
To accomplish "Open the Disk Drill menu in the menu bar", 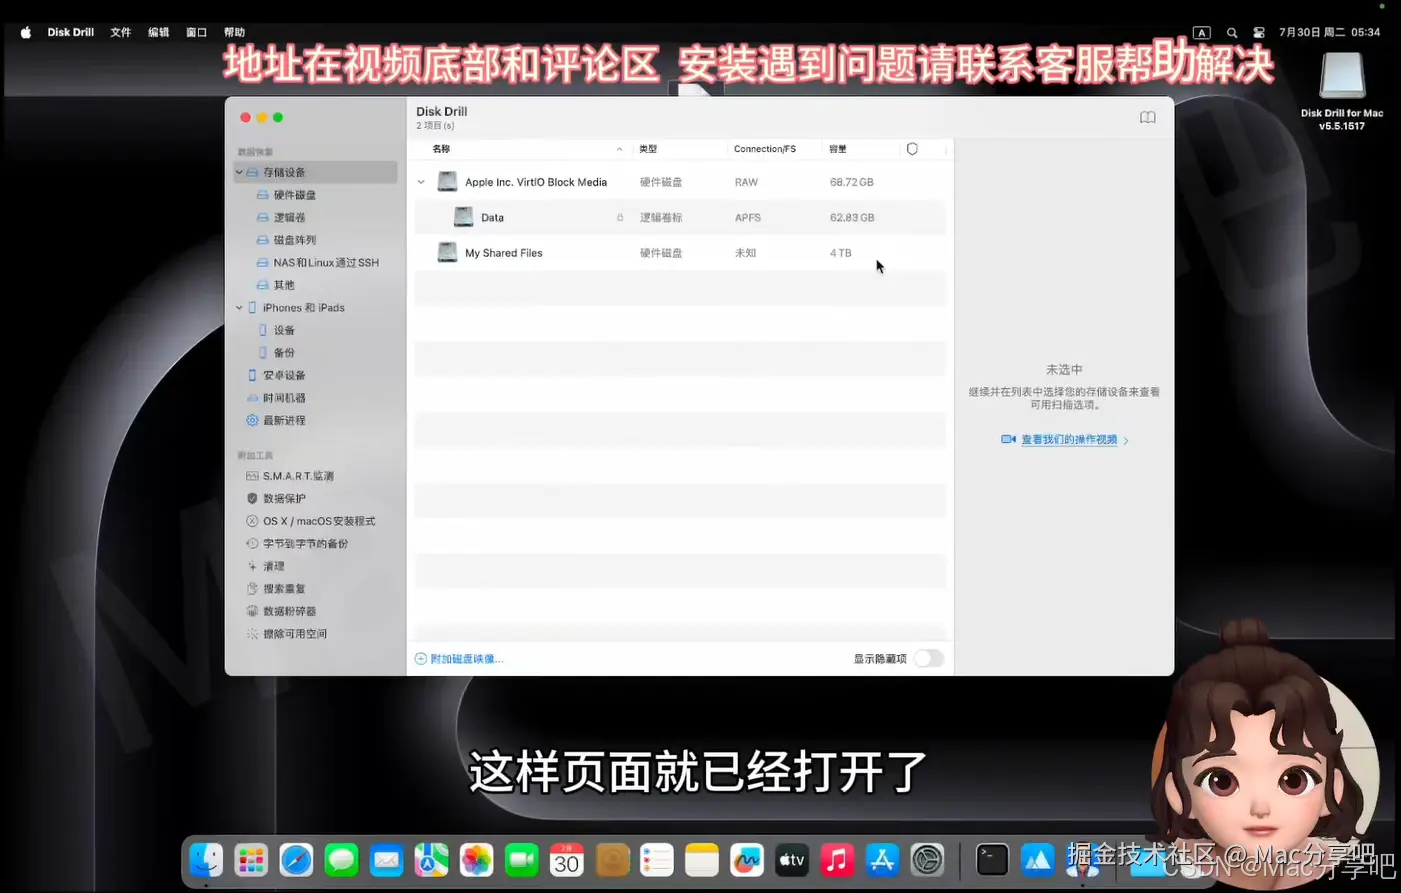I will click(70, 31).
